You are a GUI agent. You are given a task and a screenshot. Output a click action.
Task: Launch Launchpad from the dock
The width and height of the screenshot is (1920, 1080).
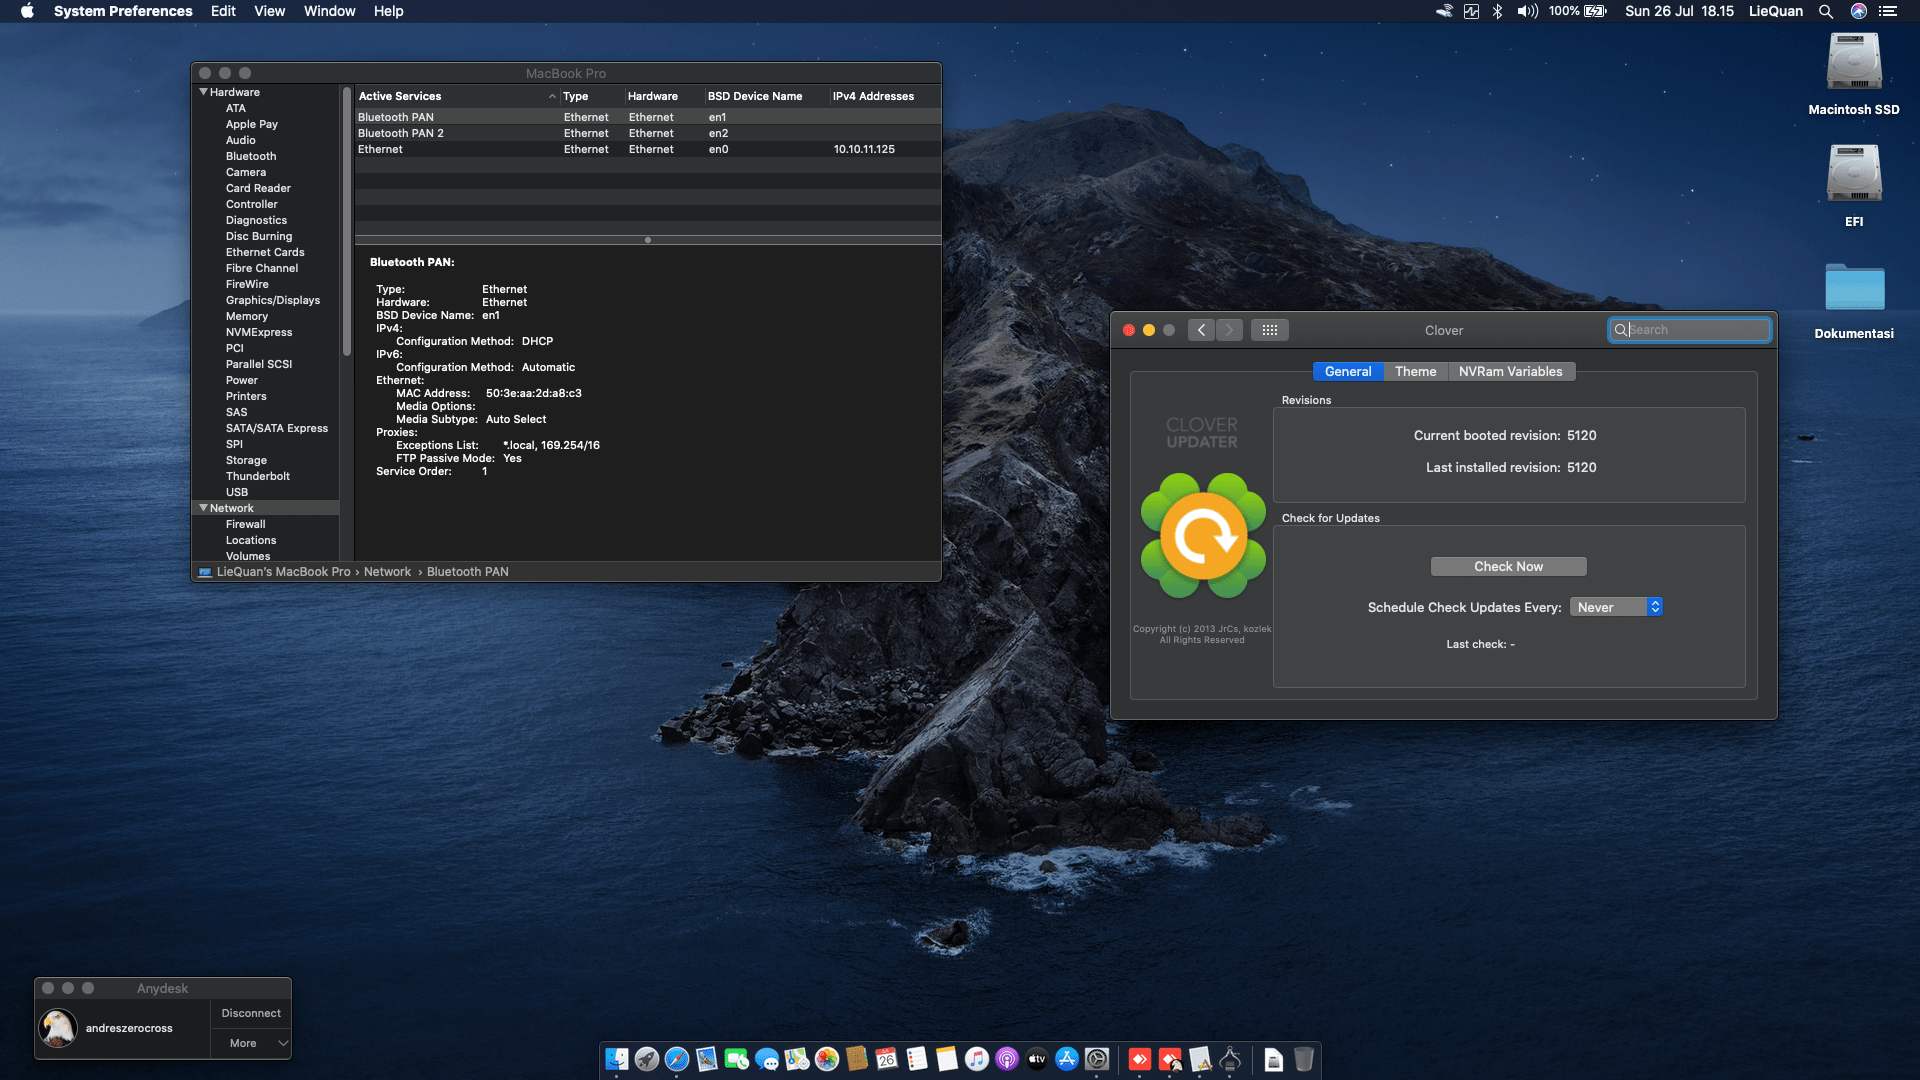pos(647,1059)
